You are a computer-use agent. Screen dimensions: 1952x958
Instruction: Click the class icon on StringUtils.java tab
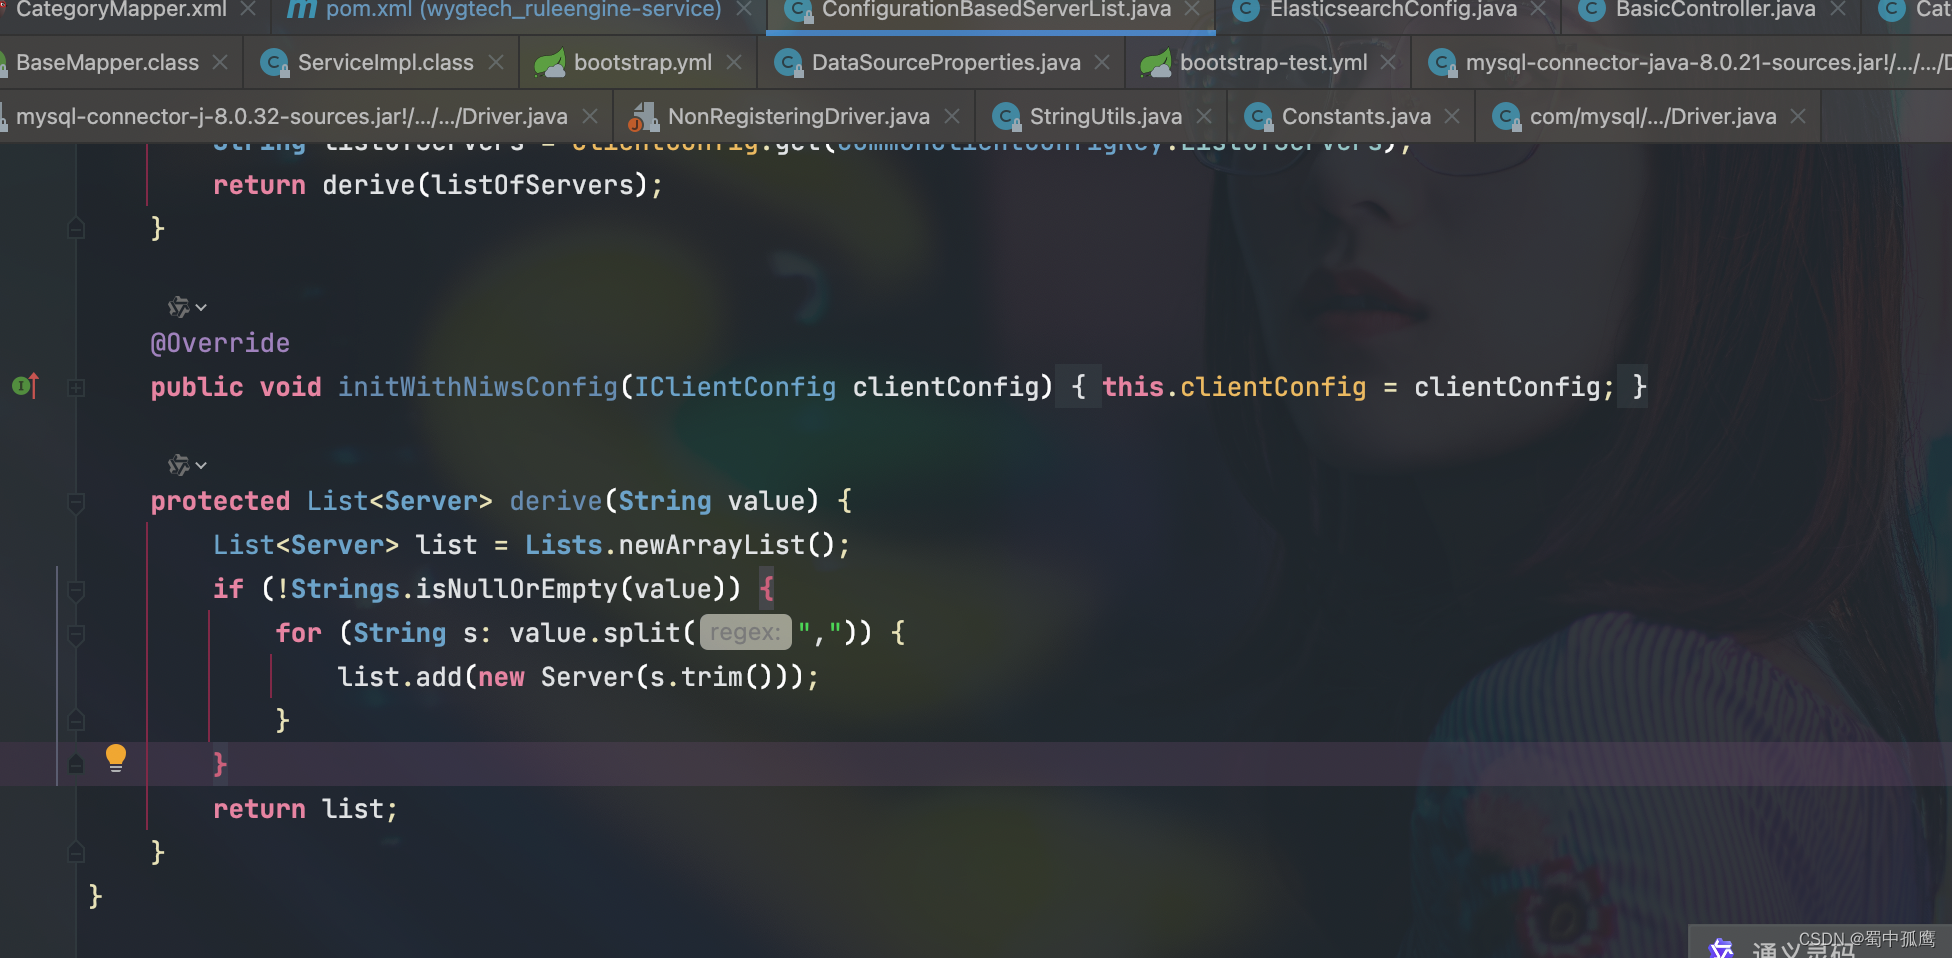tap(1006, 116)
